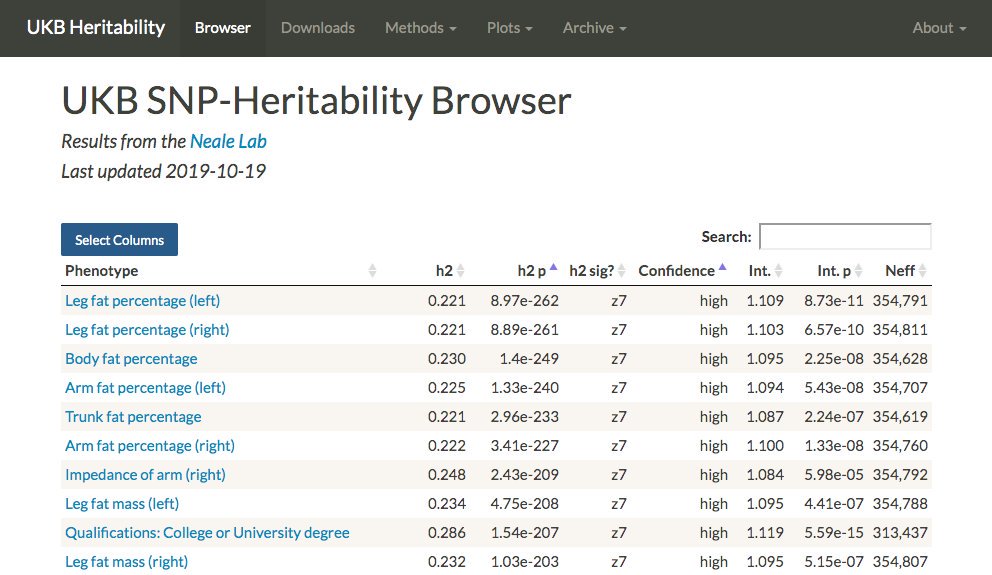Sort by Int. column arrows
992x575 pixels.
pos(779,271)
